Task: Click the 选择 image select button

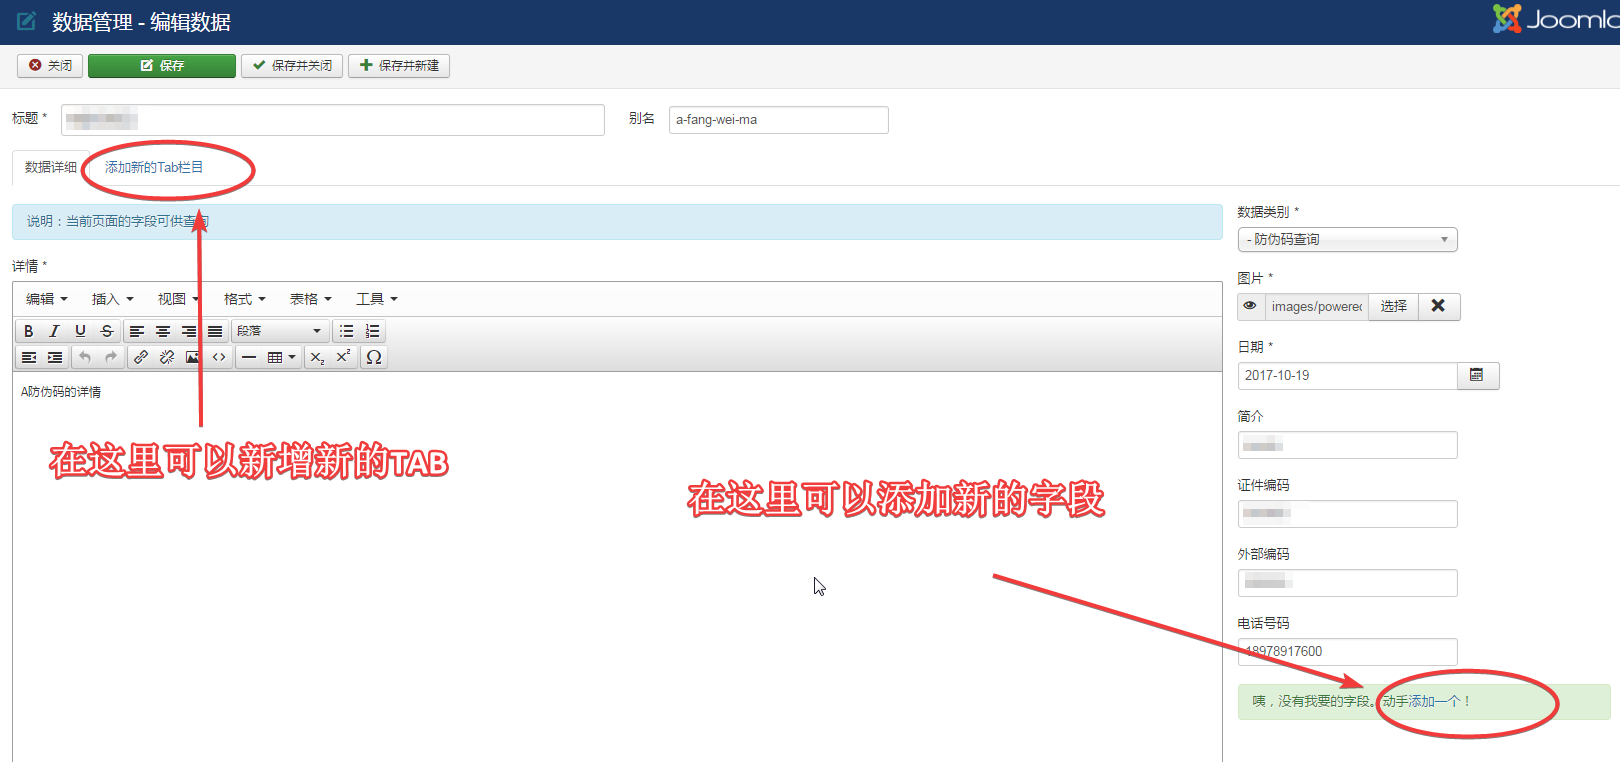Action: (1393, 306)
